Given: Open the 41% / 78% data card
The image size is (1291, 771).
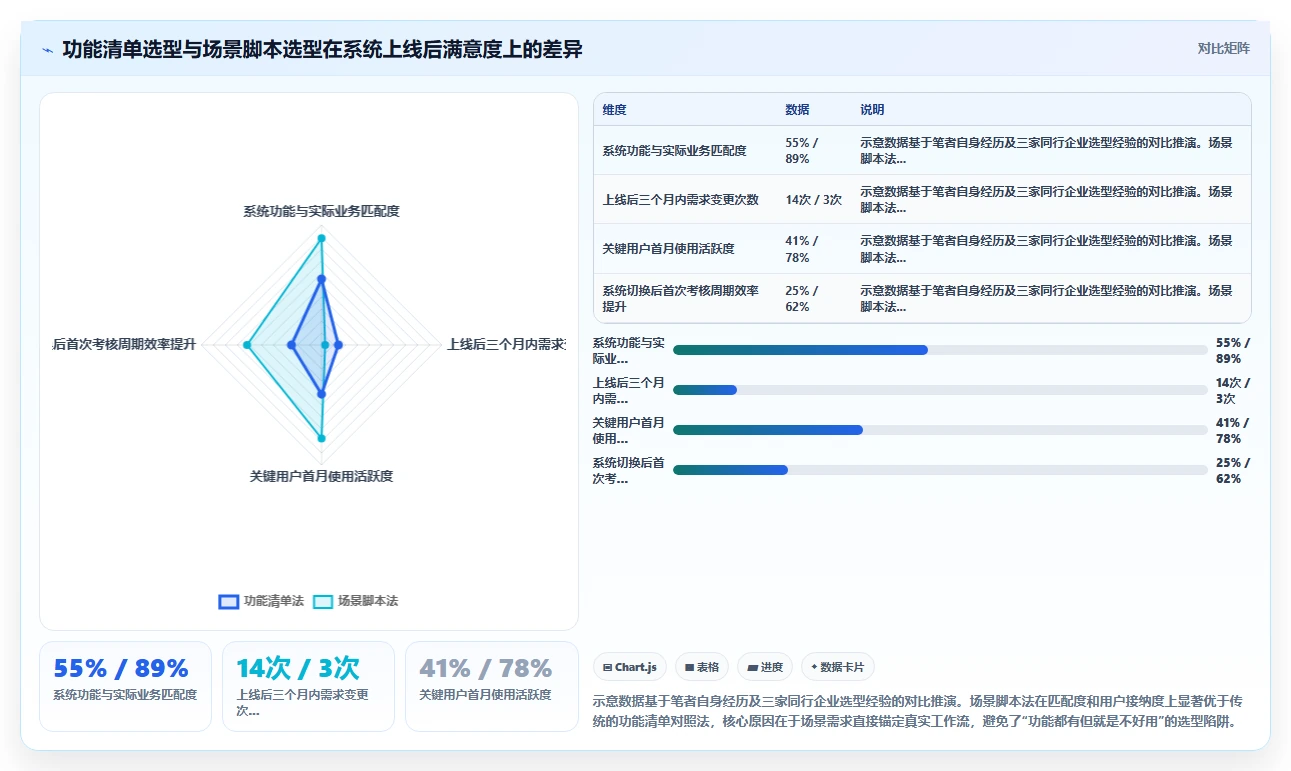Looking at the screenshot, I should [491, 686].
